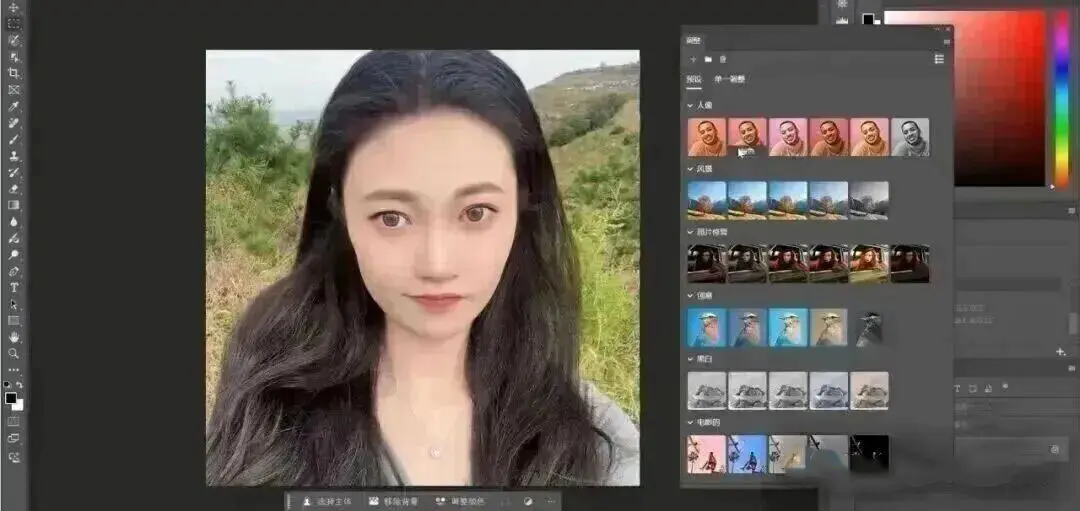
Task: Collapse the 风景 presets group
Action: coord(690,169)
